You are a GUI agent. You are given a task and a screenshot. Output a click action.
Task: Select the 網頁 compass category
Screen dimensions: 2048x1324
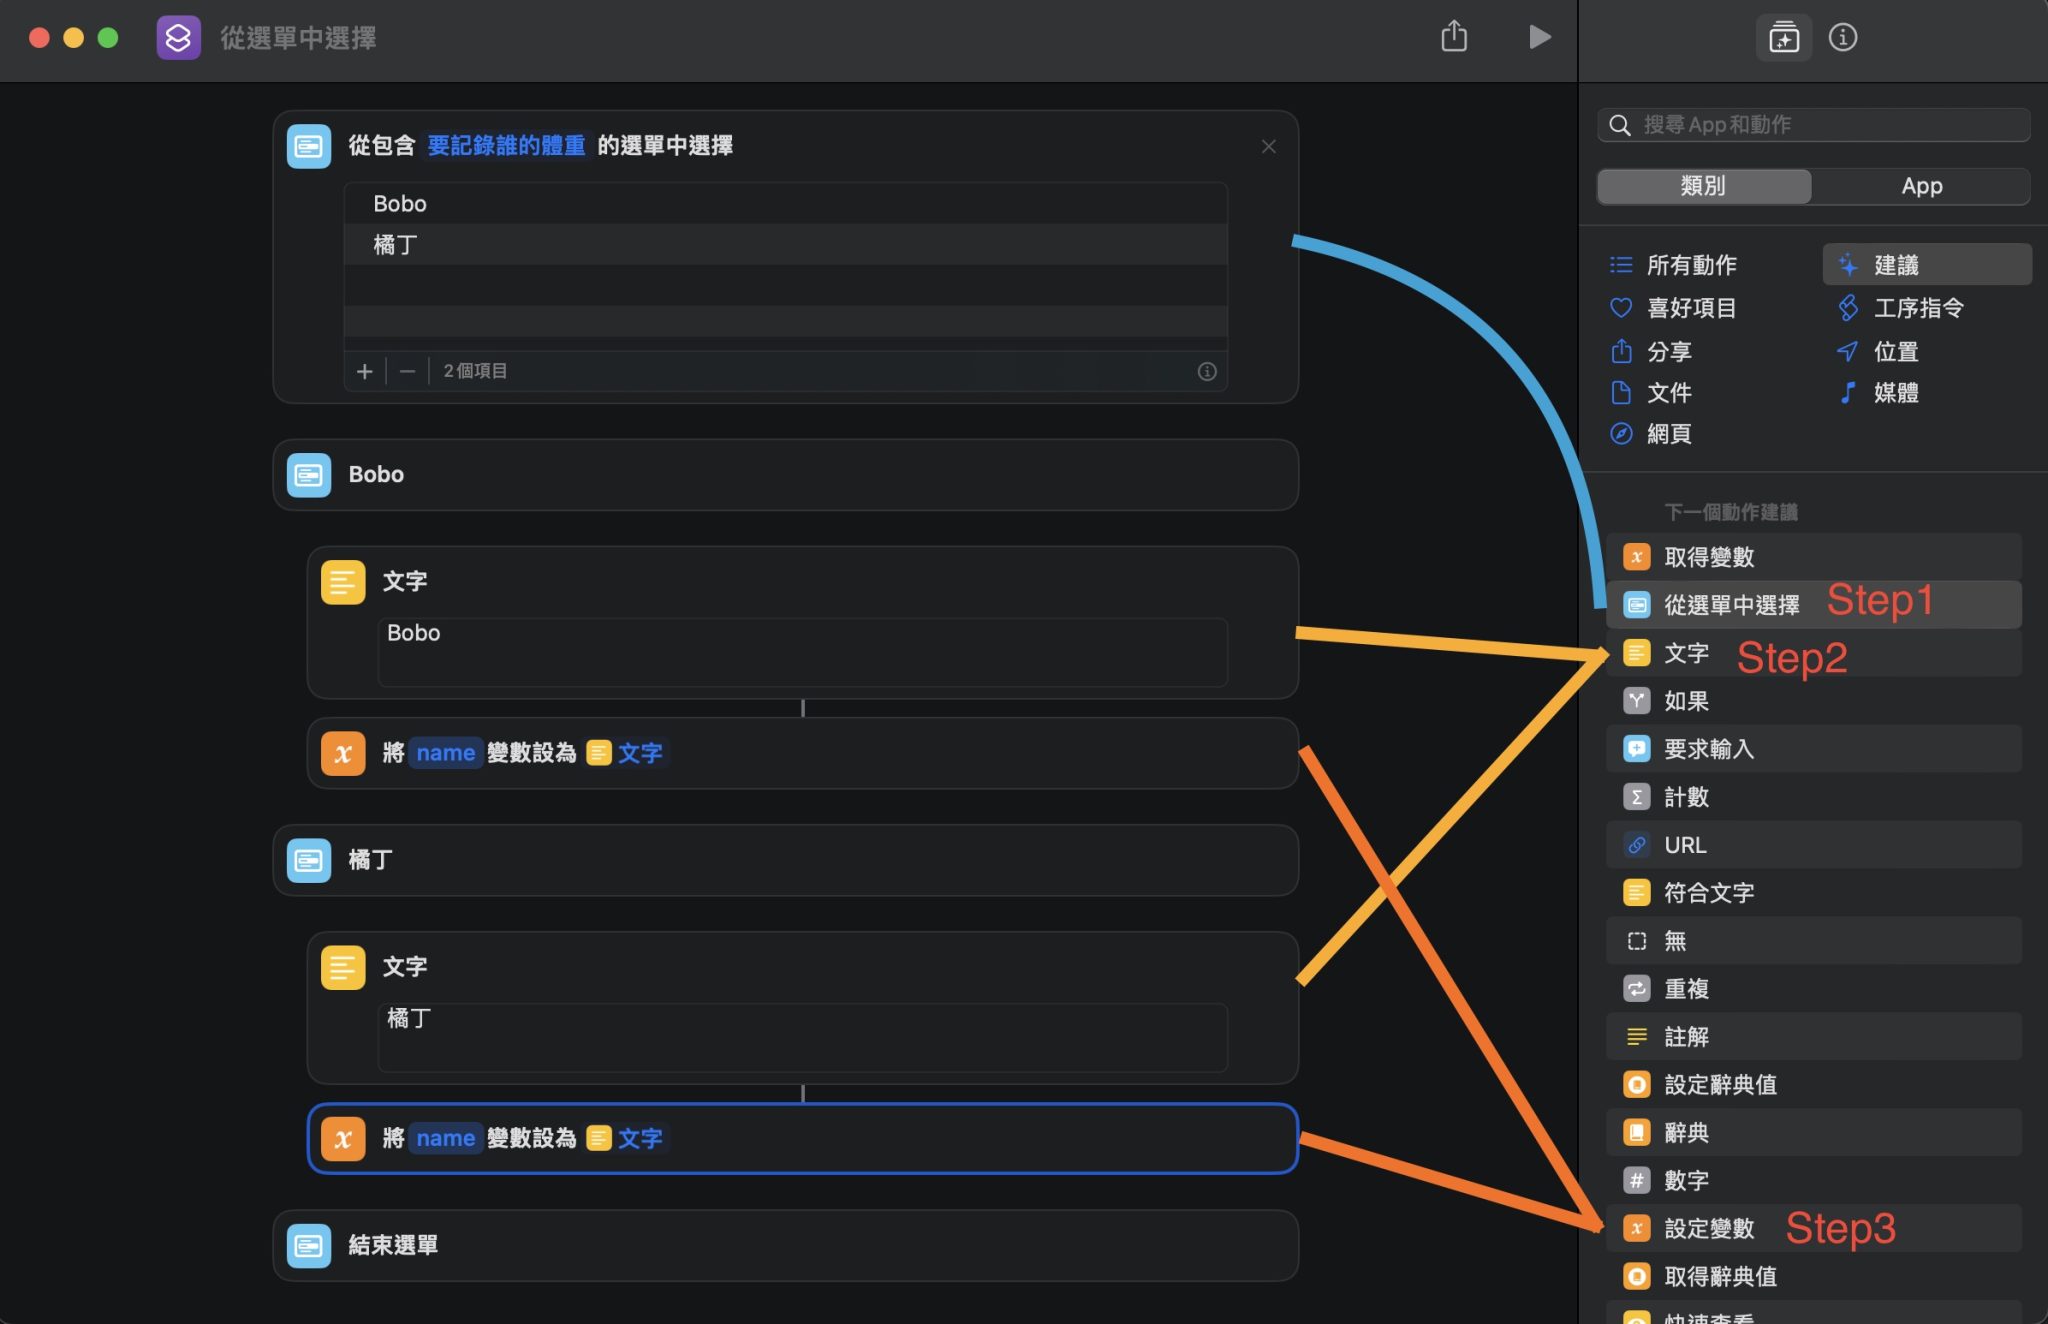click(x=1668, y=434)
